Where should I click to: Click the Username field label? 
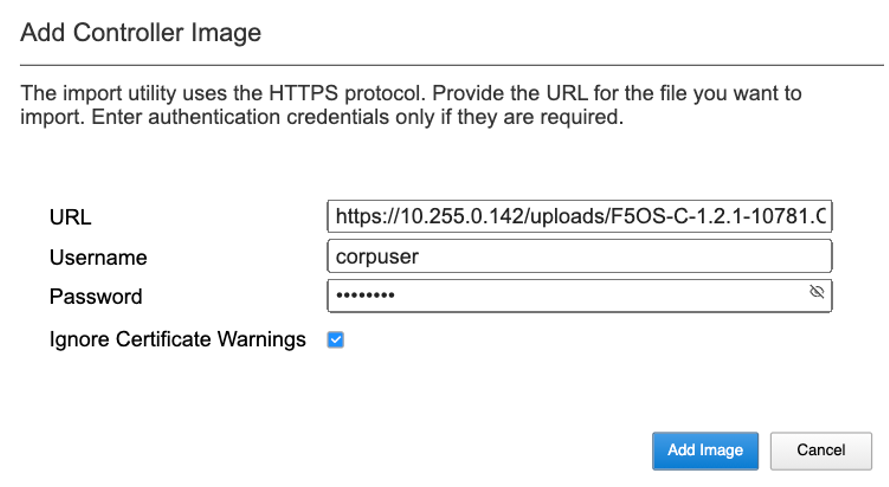coord(98,257)
